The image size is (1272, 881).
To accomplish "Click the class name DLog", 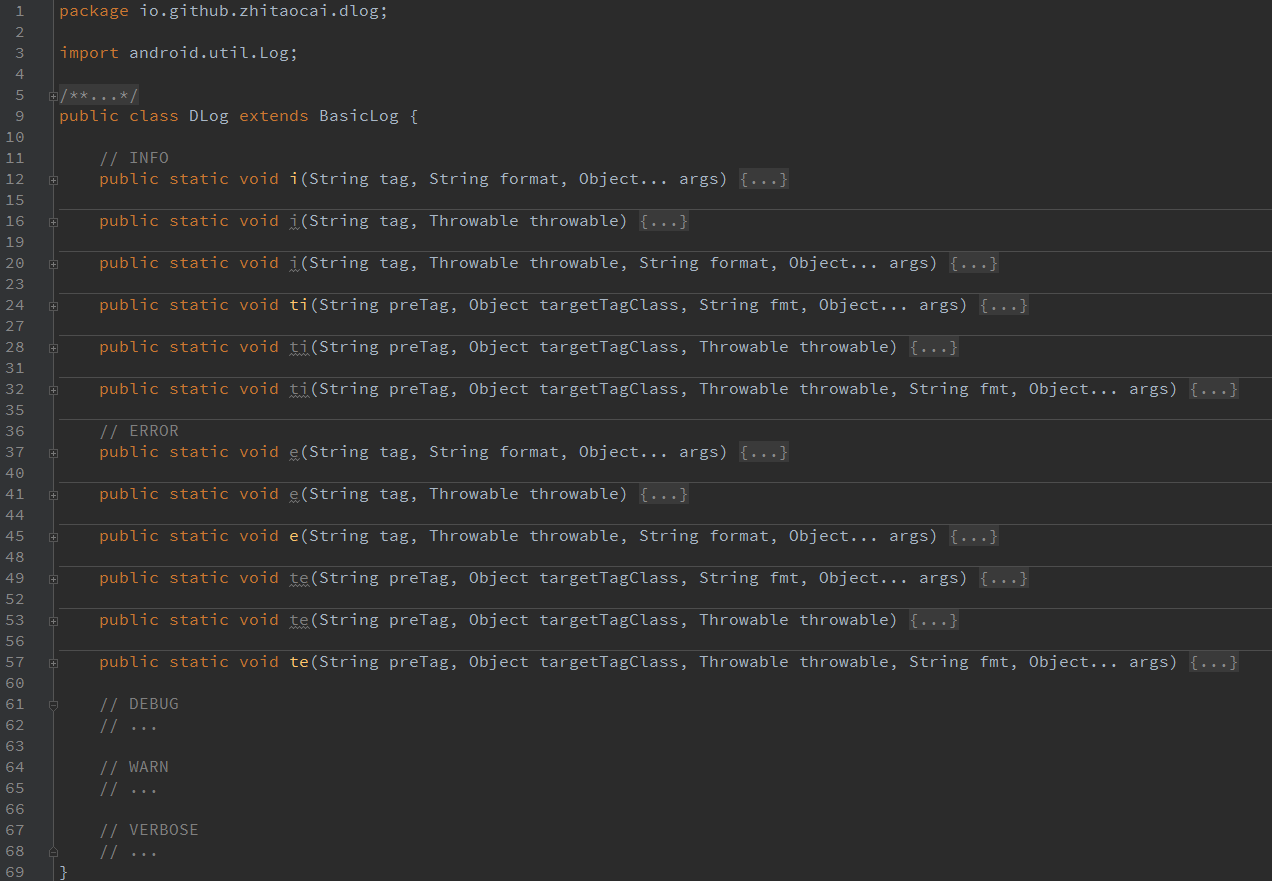I will point(209,116).
